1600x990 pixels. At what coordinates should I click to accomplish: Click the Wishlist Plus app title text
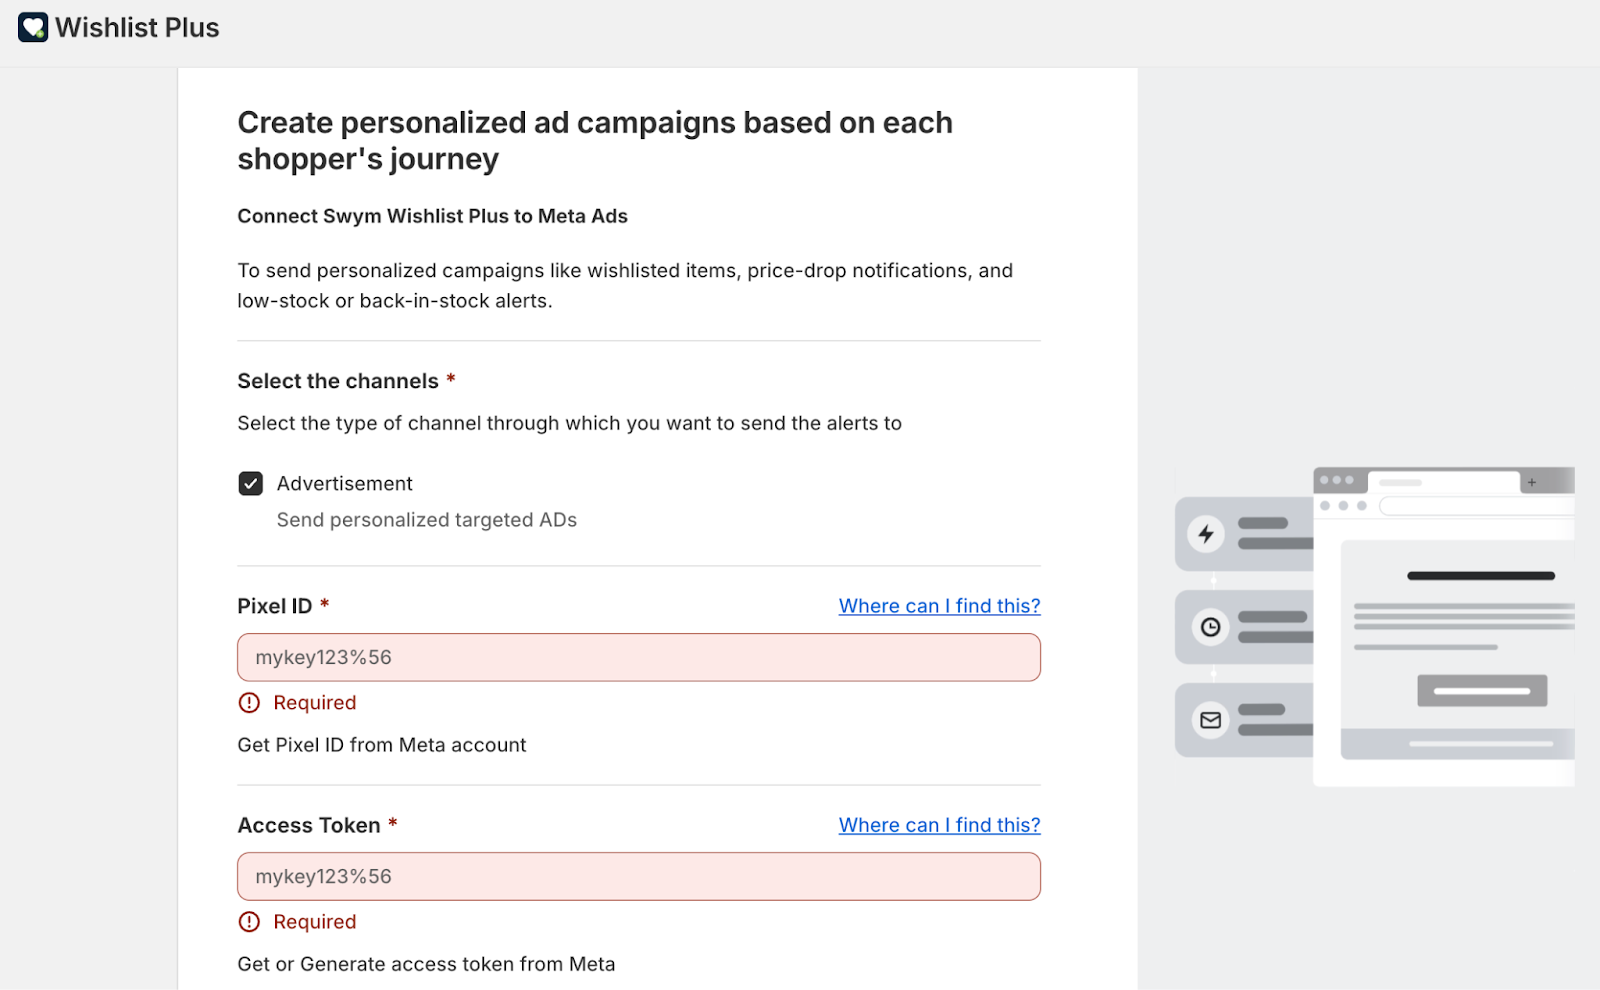137,28
